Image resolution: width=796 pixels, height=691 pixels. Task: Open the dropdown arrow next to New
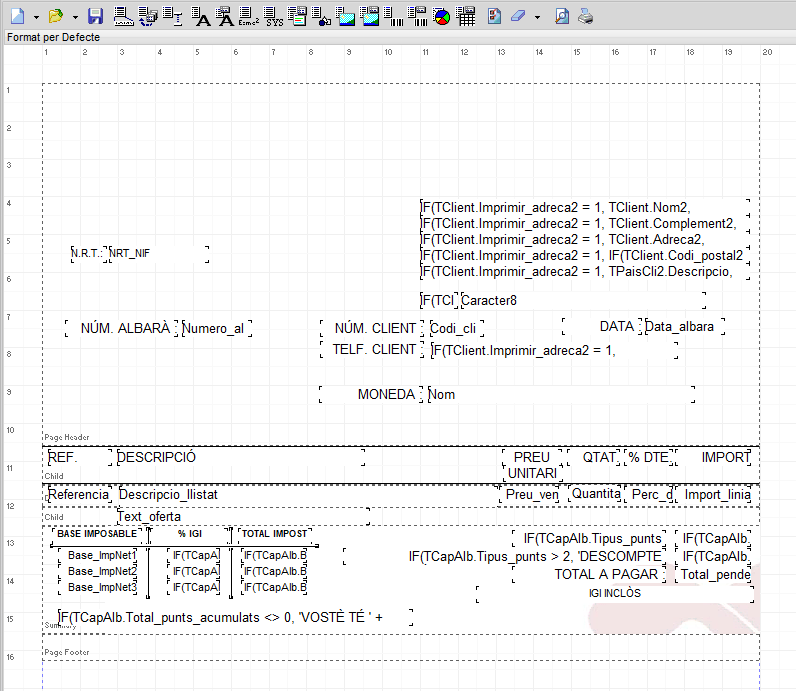pyautogui.click(x=36, y=17)
